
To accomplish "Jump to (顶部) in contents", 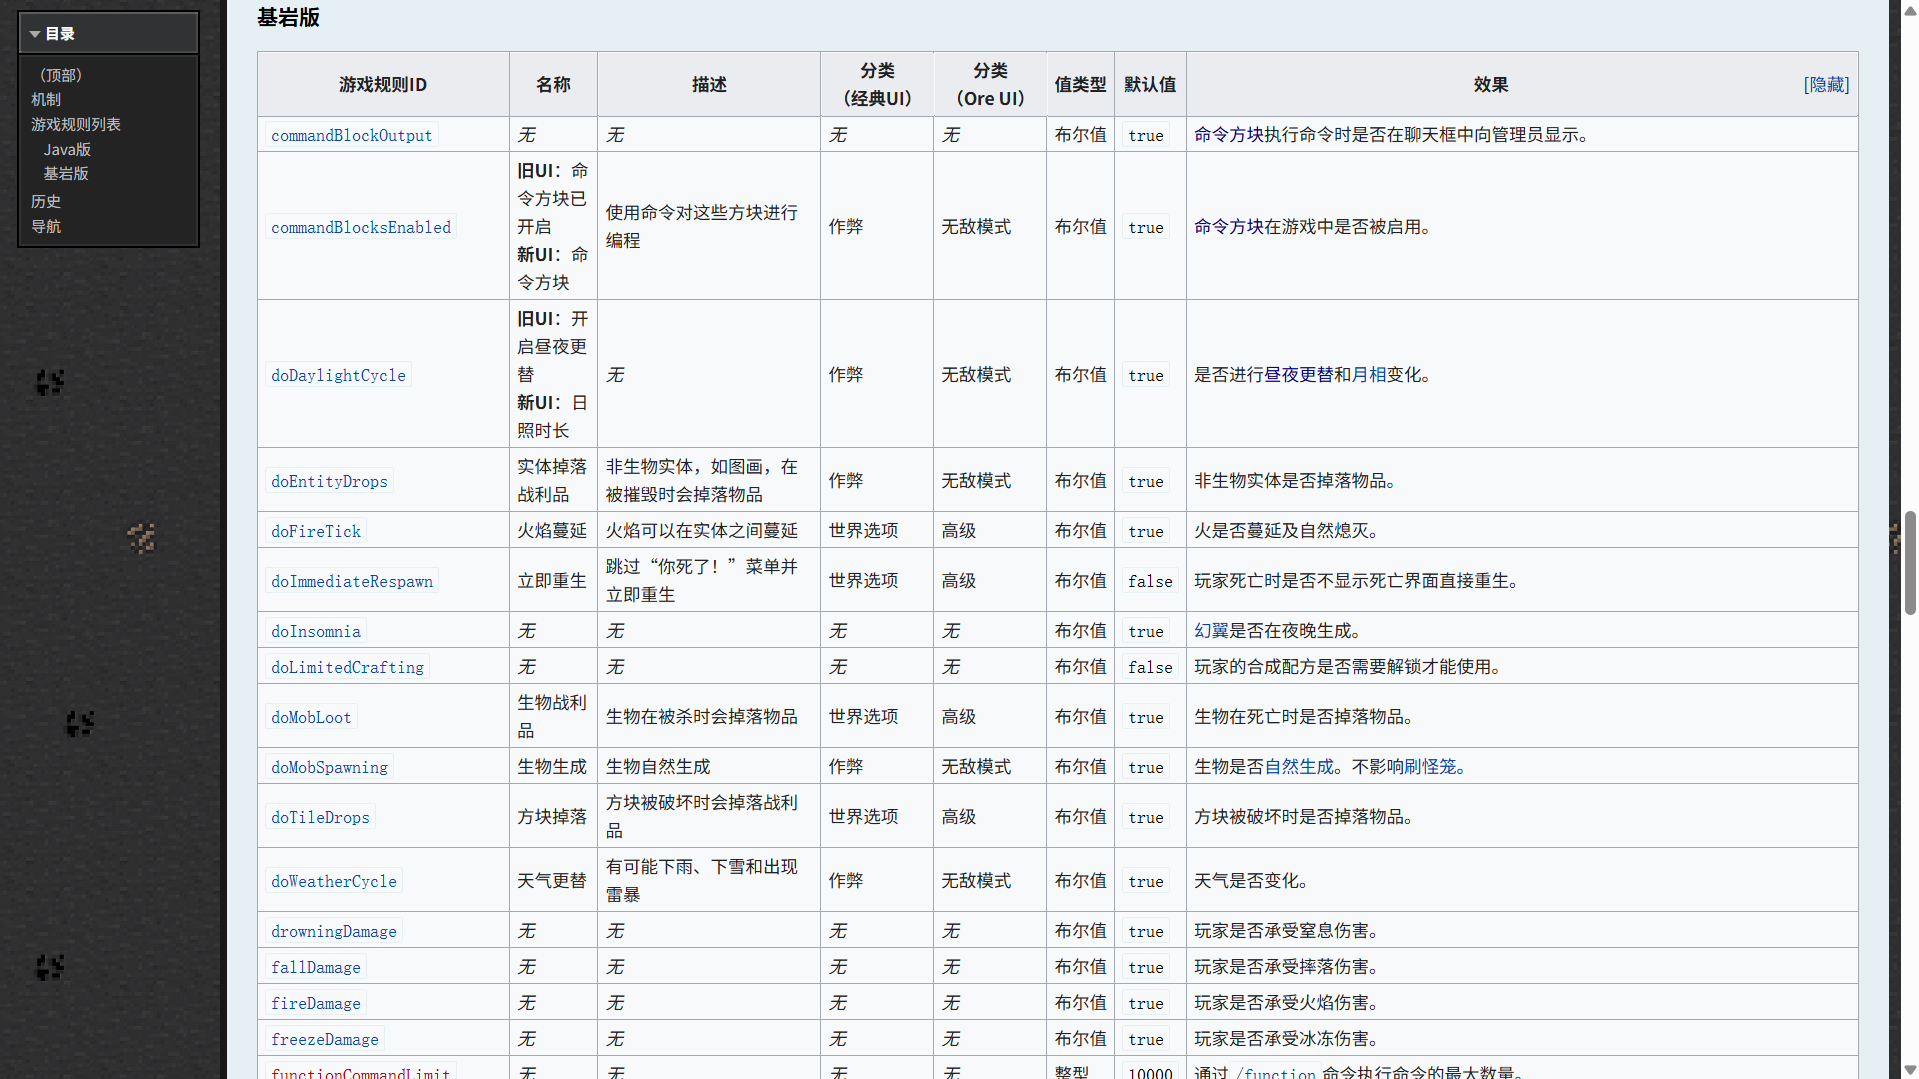I will pyautogui.click(x=60, y=75).
